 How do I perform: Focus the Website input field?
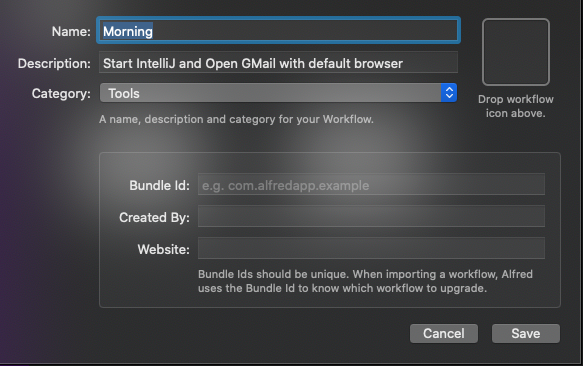click(x=371, y=248)
